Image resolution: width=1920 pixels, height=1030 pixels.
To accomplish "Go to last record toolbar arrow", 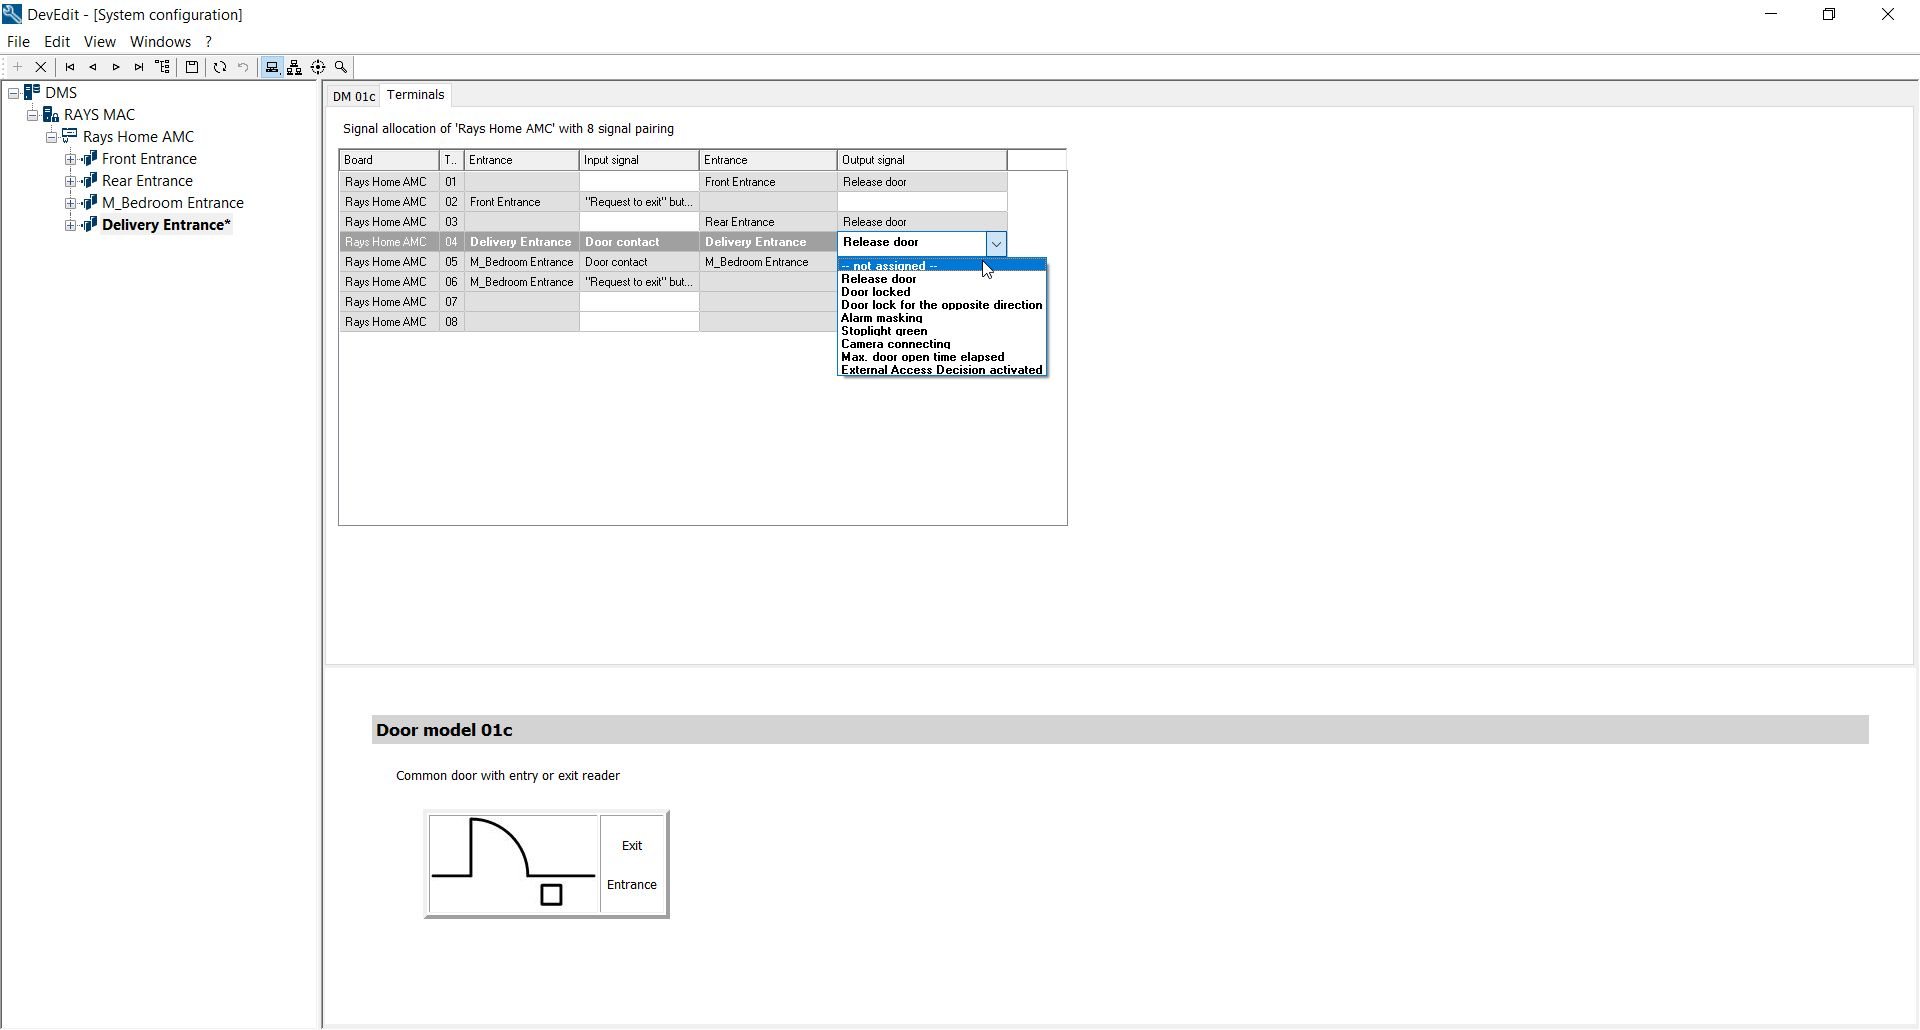I will [x=139, y=67].
